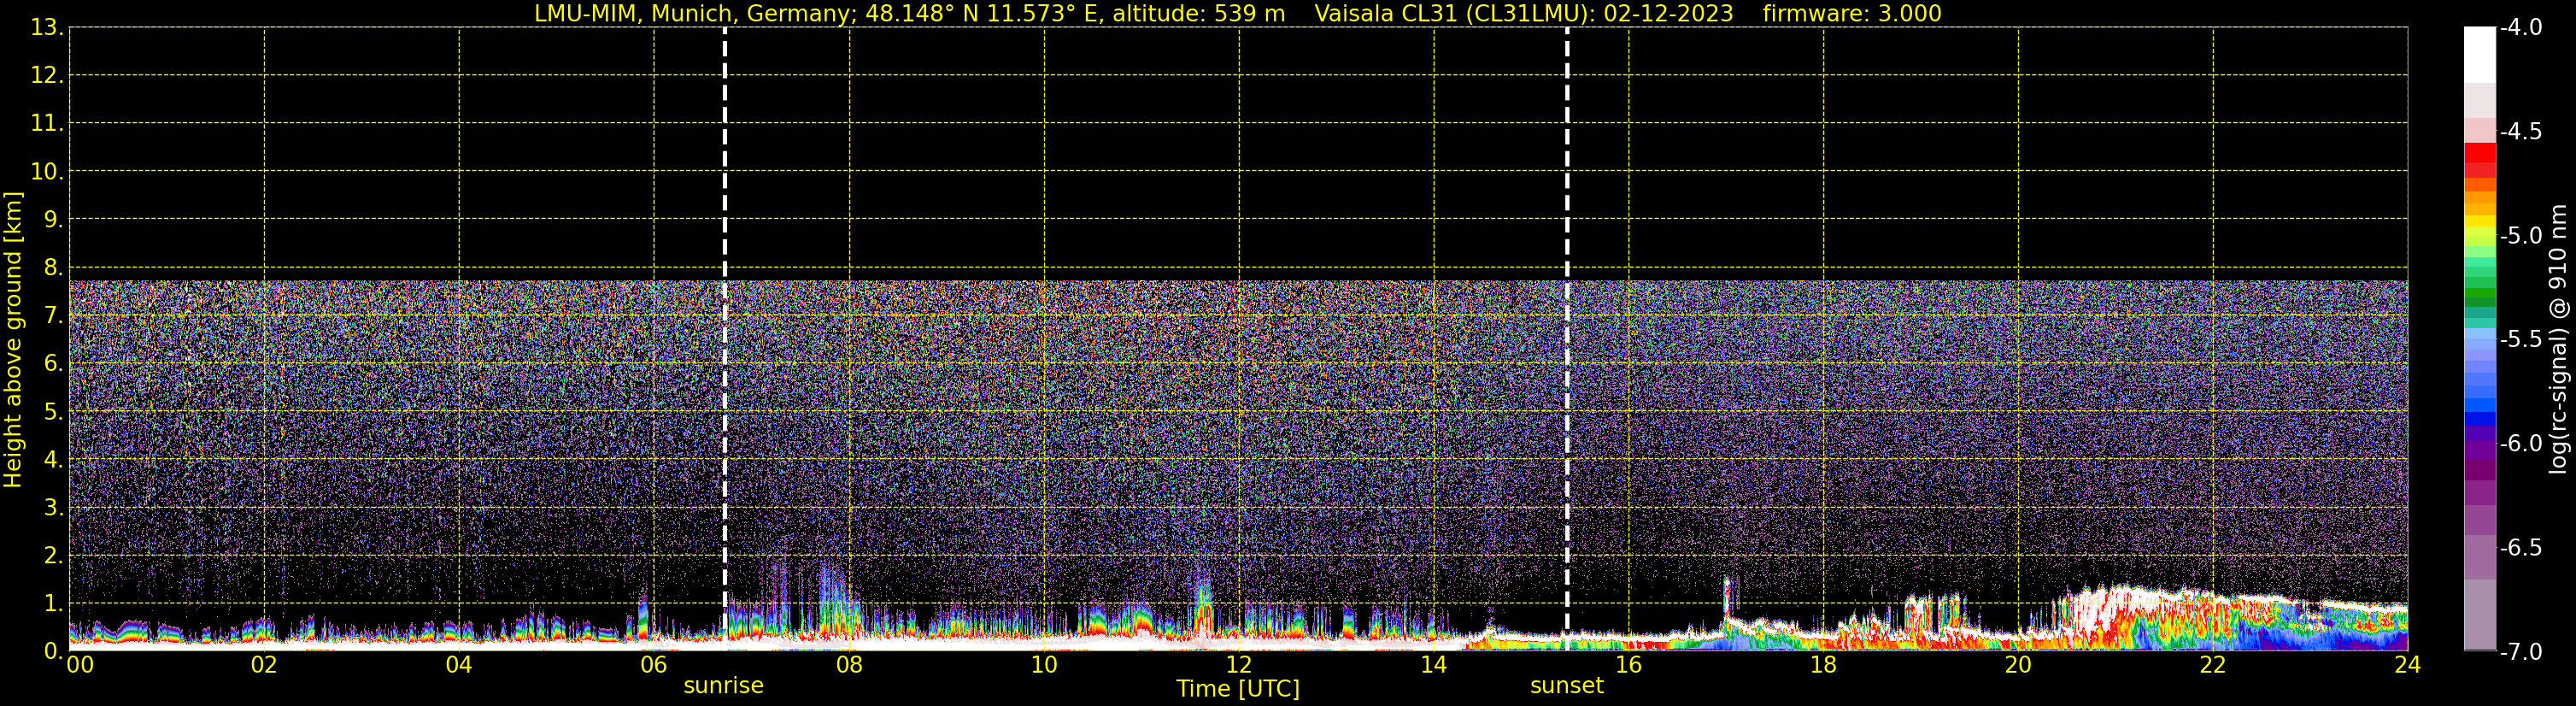The image size is (2576, 706).
Task: Click the height axis tick label '3.'
Action: pyautogui.click(x=53, y=508)
